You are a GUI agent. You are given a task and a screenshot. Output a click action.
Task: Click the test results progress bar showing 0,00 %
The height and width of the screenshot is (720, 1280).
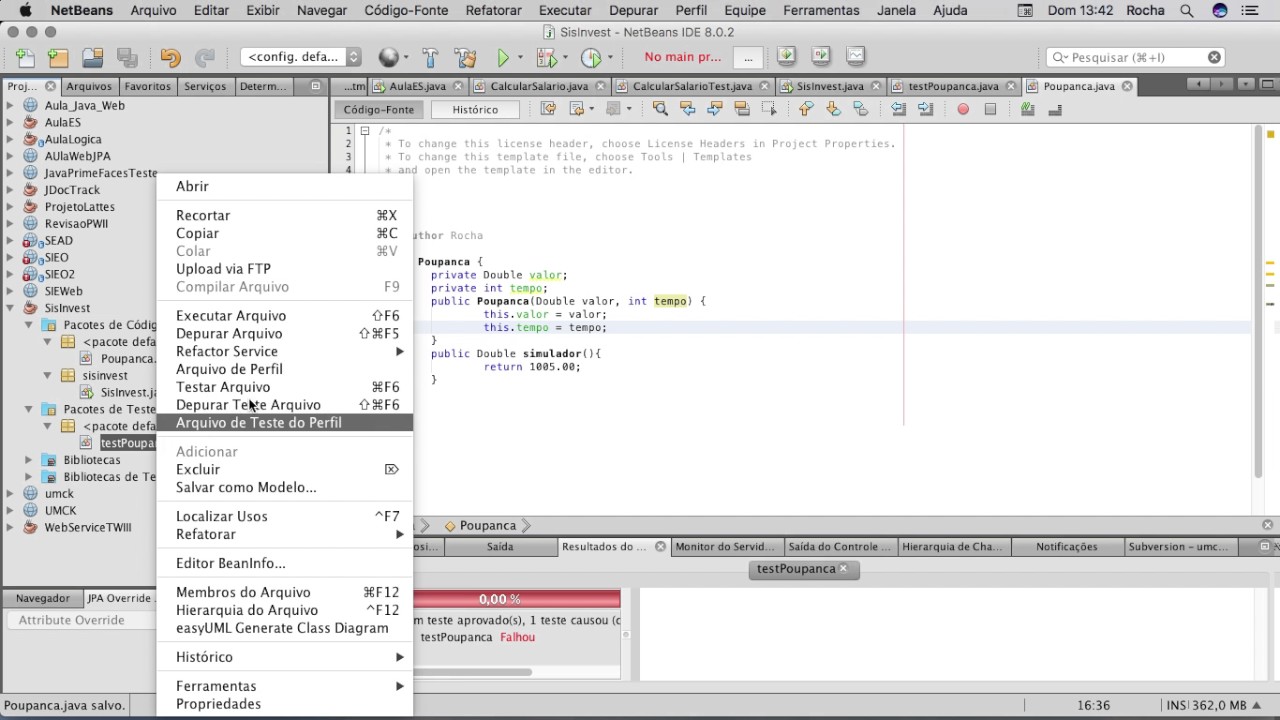pyautogui.click(x=517, y=599)
